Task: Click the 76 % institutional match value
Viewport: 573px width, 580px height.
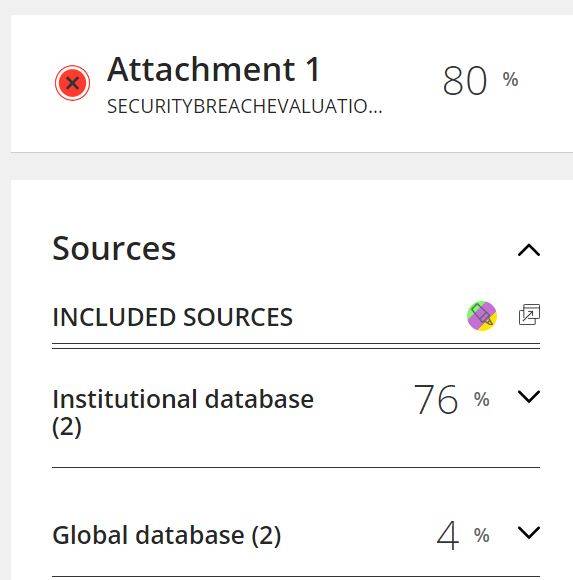Action: 452,399
